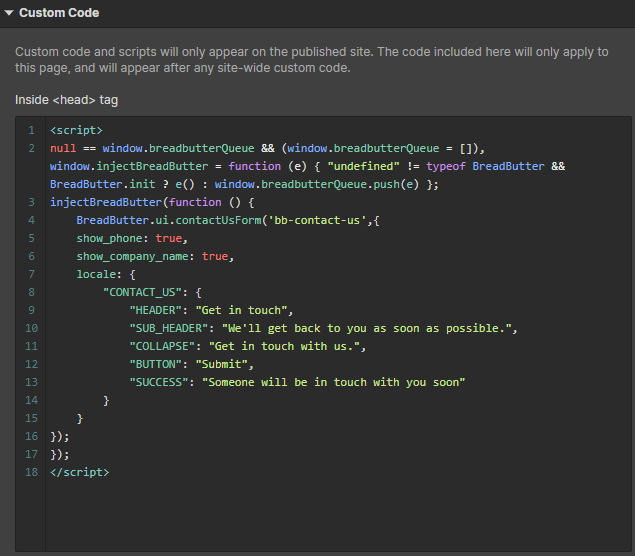Click the "HEADER": "Get in touch" line
Viewport: 635px width, 556px height.
point(211,311)
